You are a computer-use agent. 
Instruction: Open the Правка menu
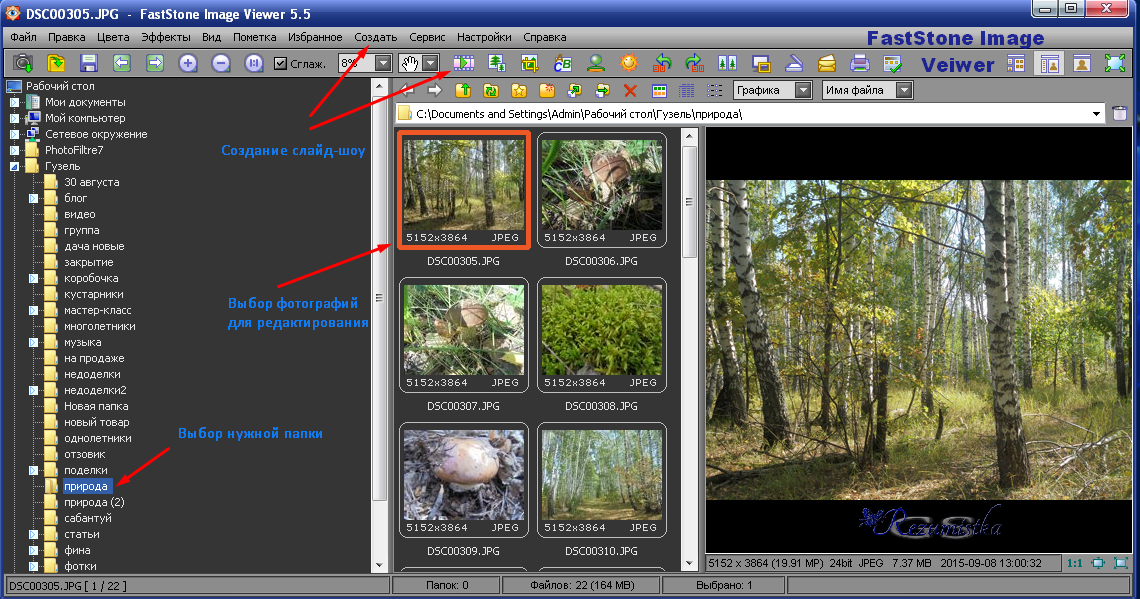tap(66, 37)
